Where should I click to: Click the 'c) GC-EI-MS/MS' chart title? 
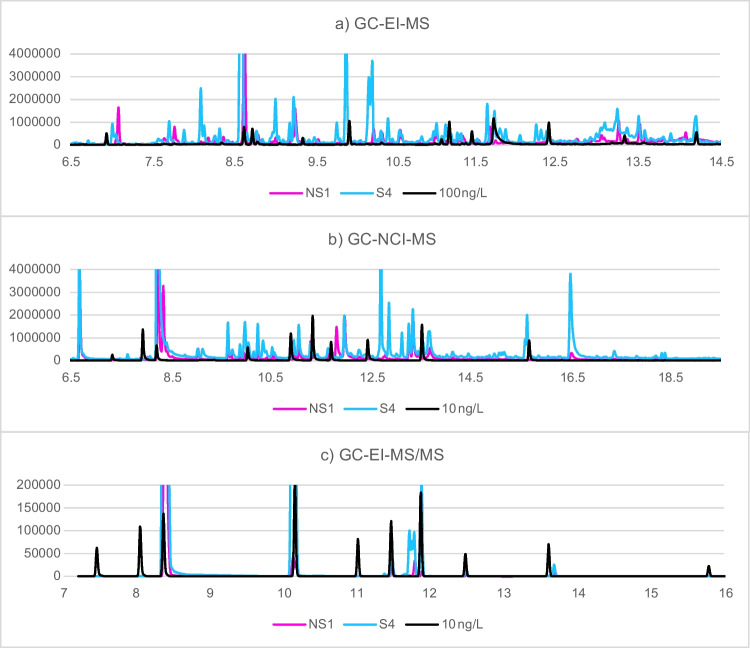tap(382, 455)
